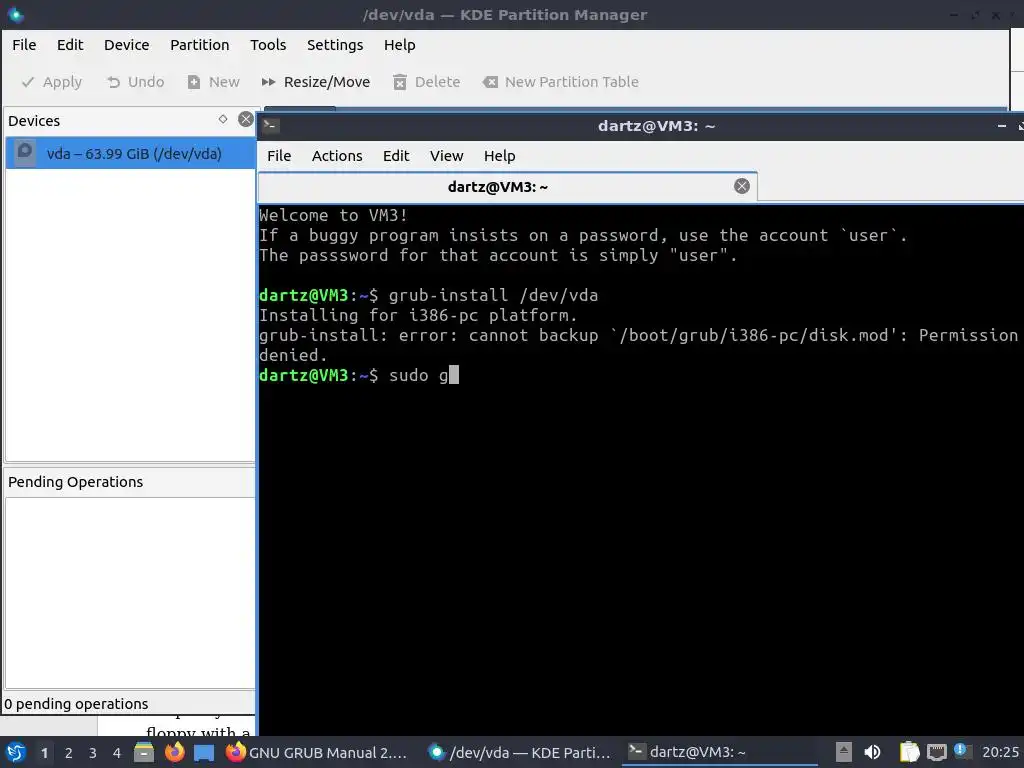Click the Apply checkmark icon in toolbar
This screenshot has height=768, width=1024.
click(x=27, y=82)
